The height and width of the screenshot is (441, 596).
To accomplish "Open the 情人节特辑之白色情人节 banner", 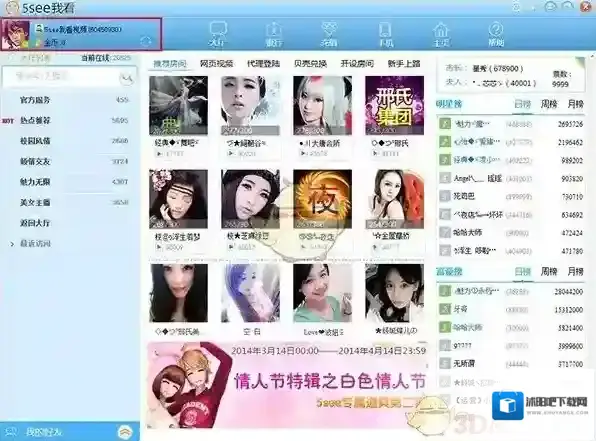I will [x=287, y=385].
